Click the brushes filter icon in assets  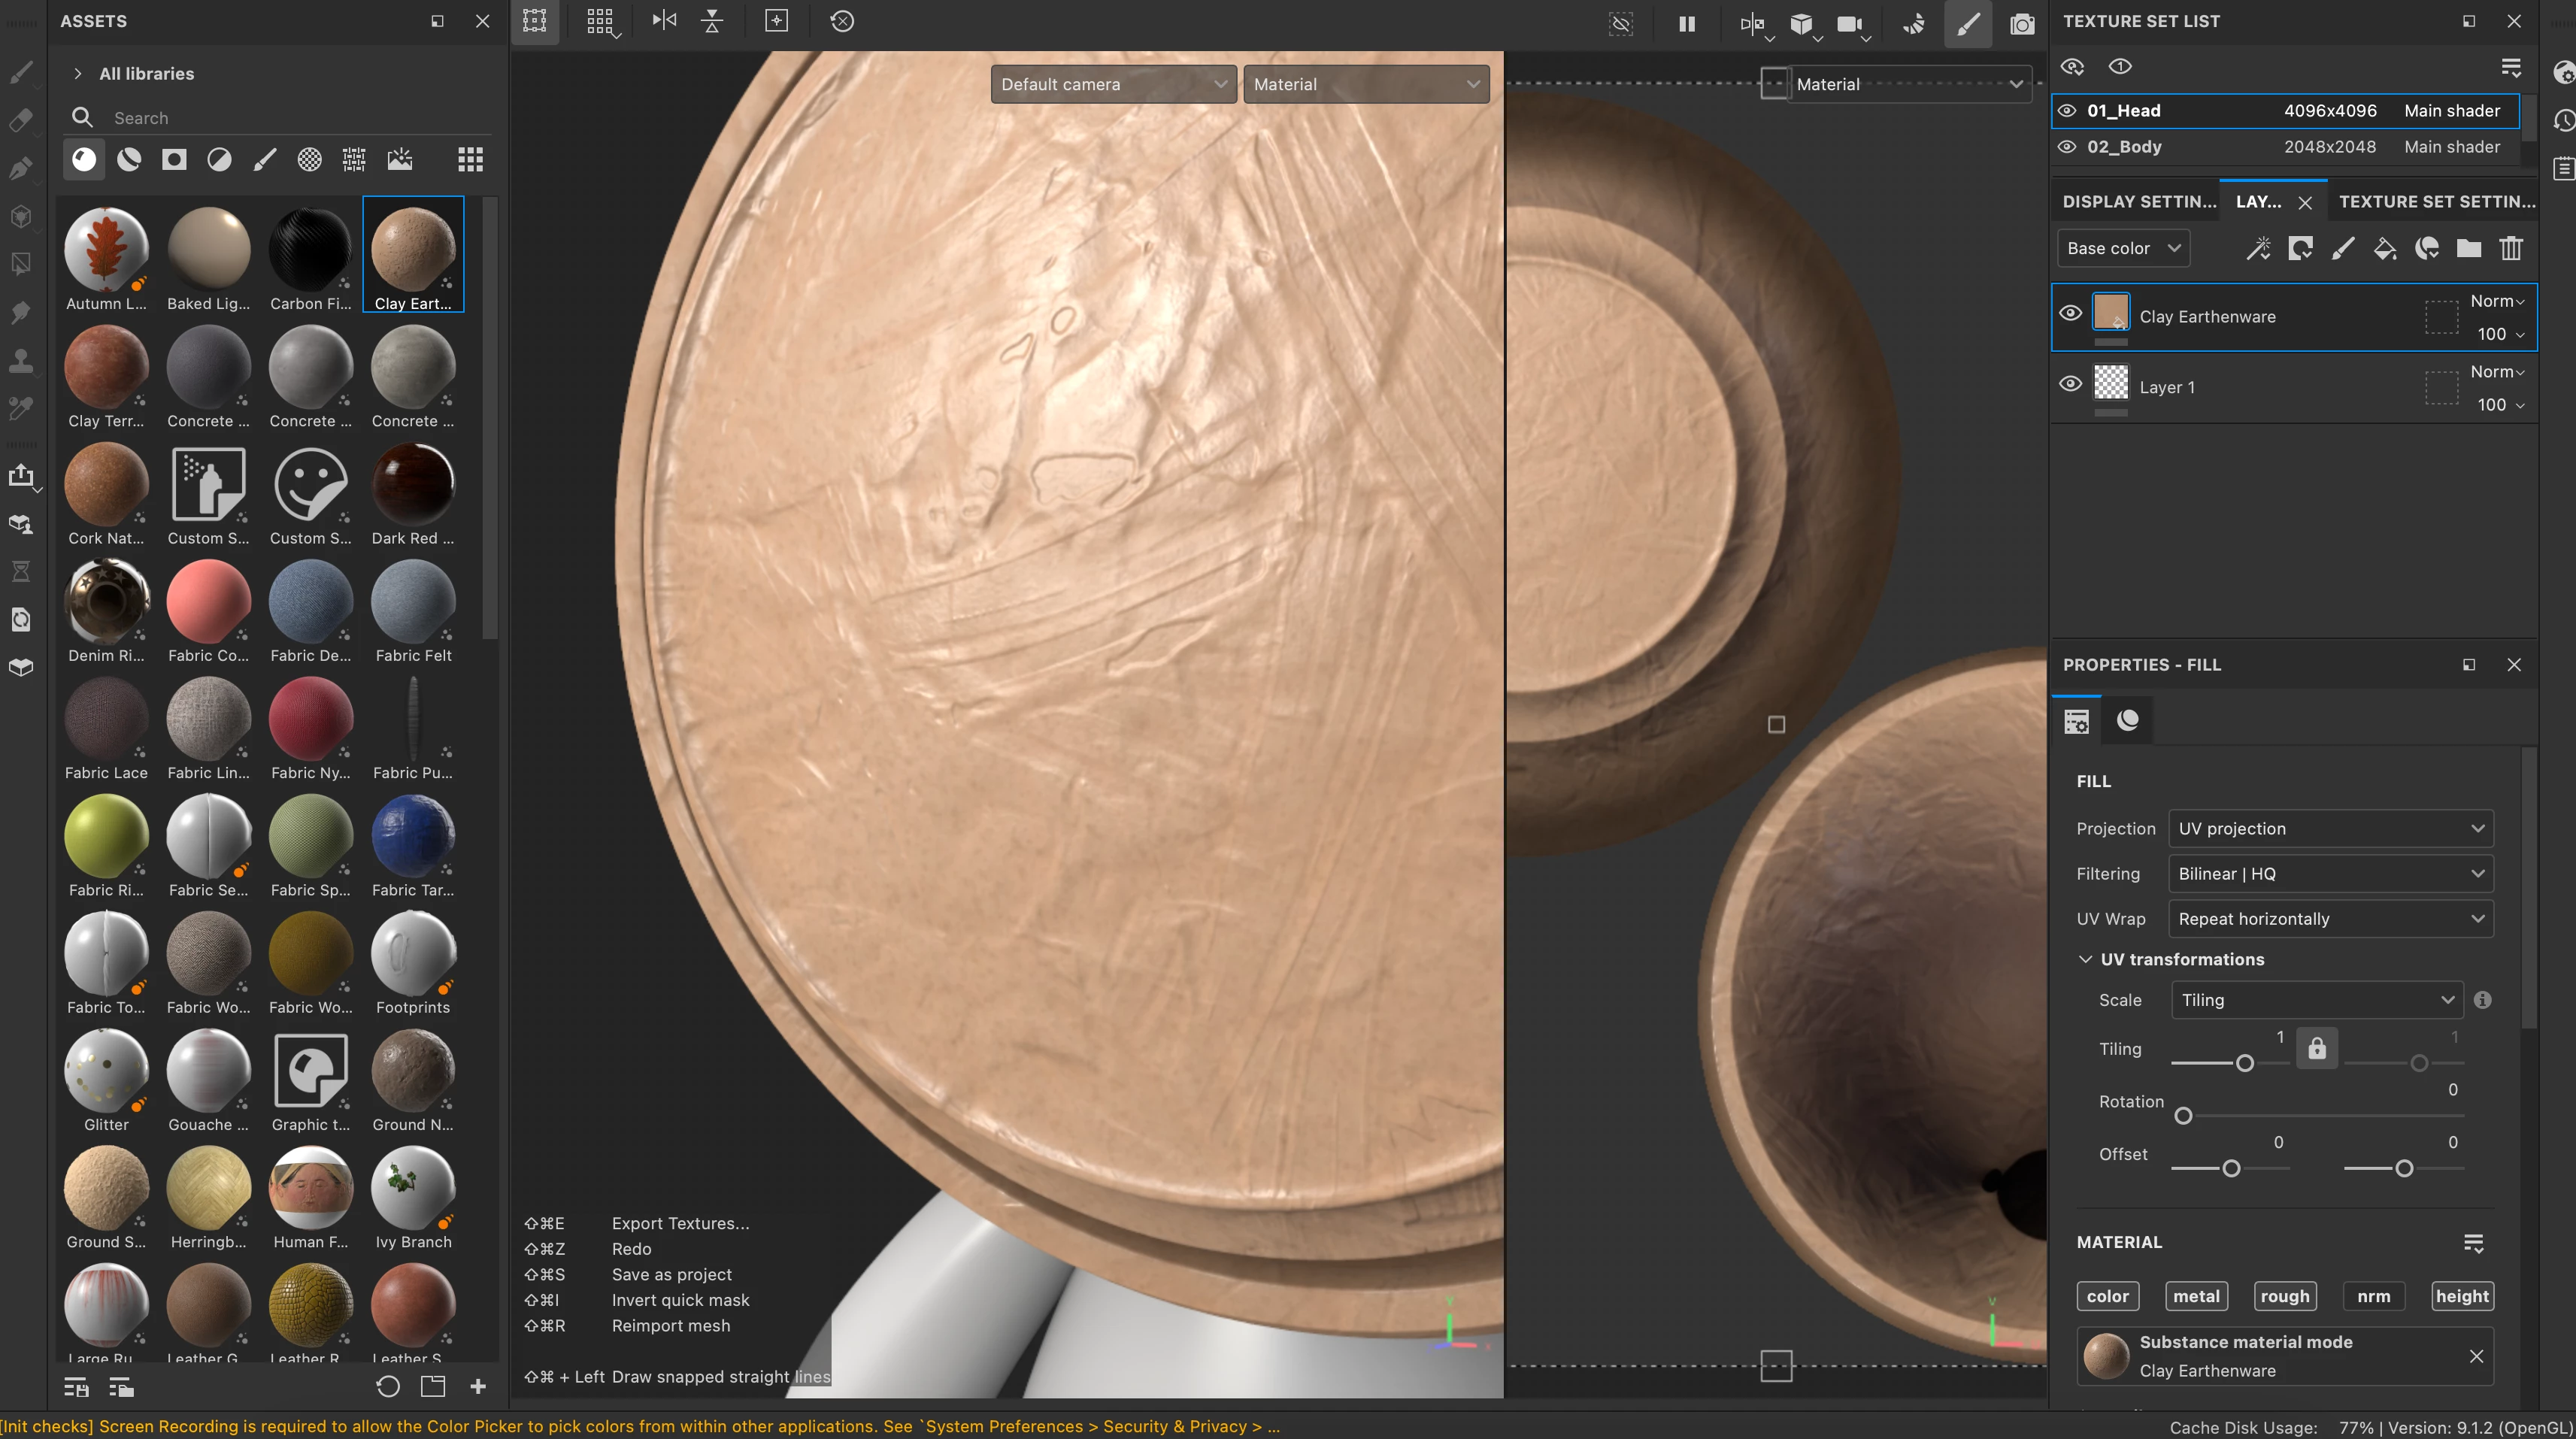pyautogui.click(x=264, y=159)
